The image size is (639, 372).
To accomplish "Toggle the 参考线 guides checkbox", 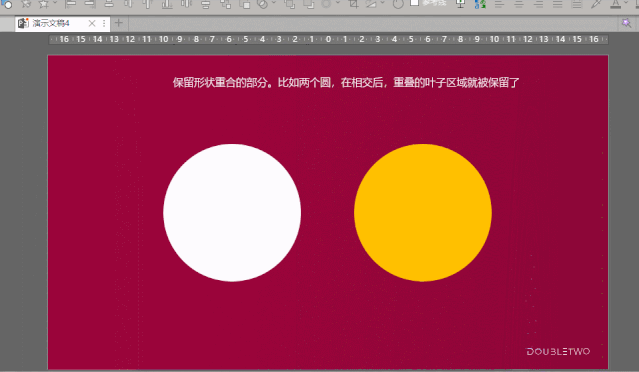I will tap(414, 3).
